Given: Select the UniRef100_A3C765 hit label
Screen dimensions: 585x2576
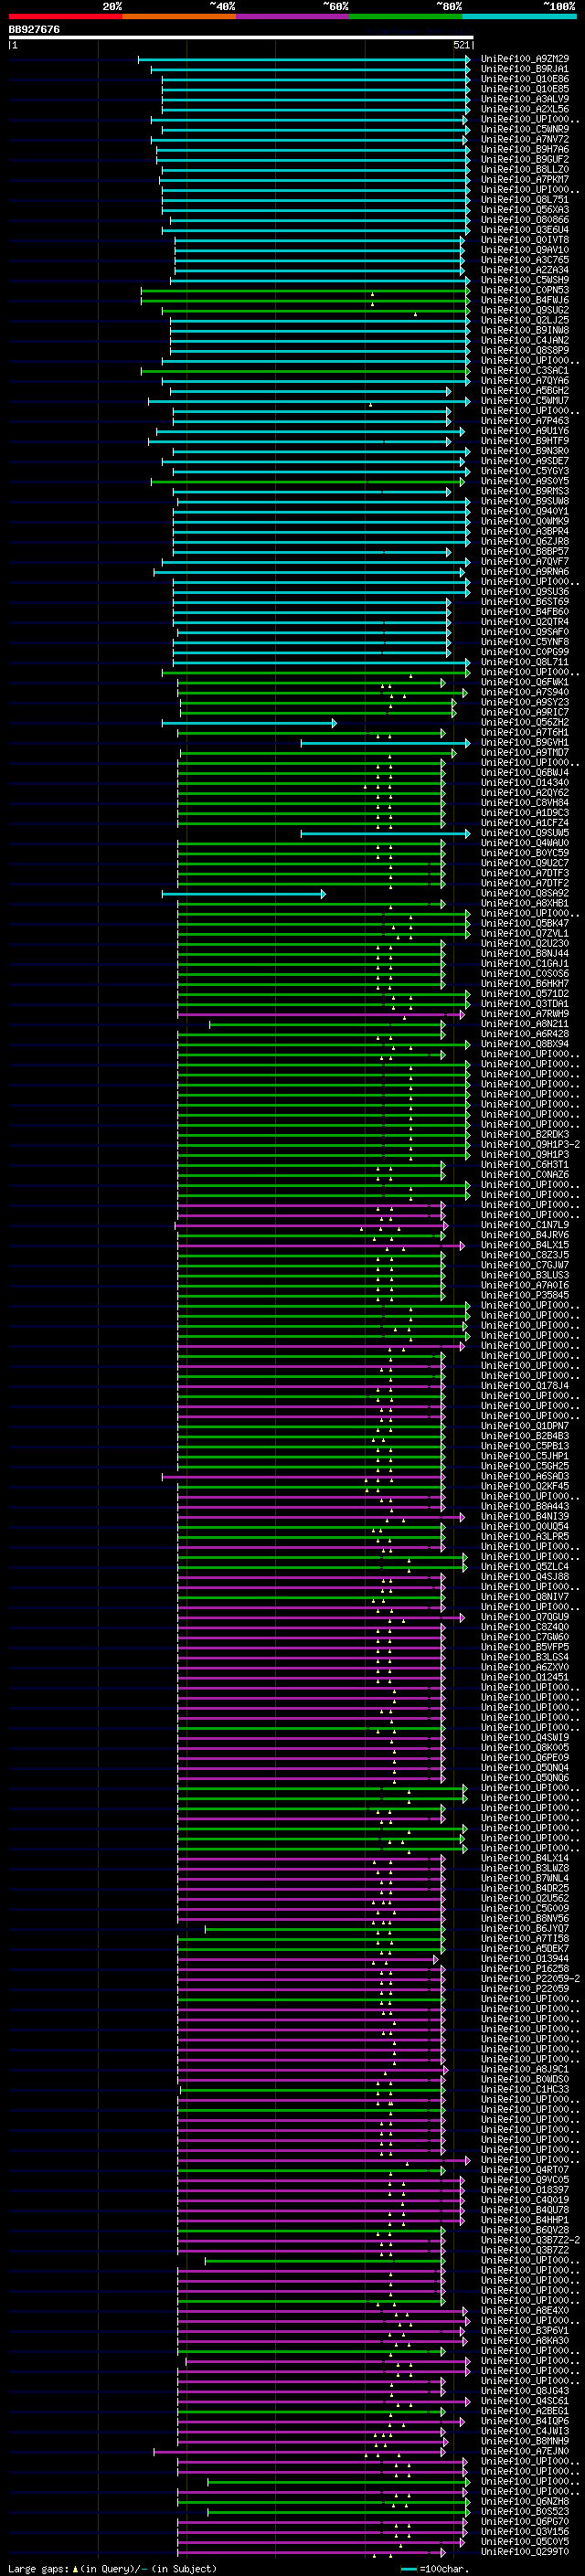Looking at the screenshot, I should pos(525,260).
